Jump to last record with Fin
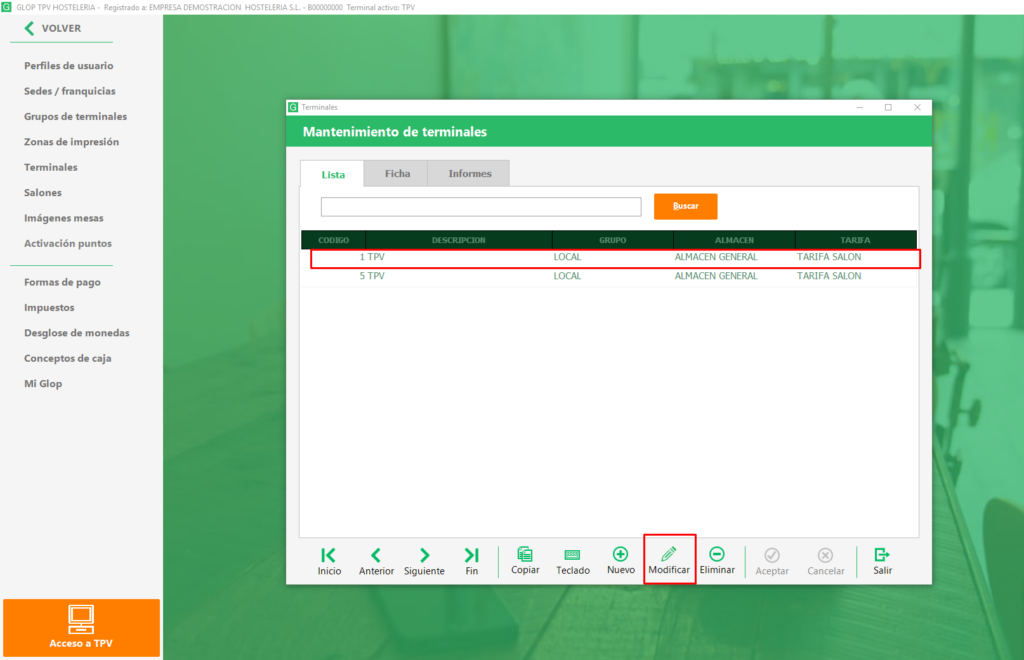The height and width of the screenshot is (660, 1024). click(x=472, y=561)
